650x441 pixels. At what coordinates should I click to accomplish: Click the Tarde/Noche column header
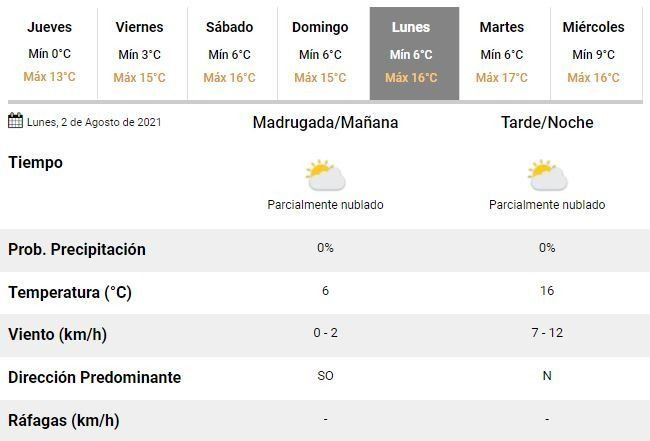(547, 123)
